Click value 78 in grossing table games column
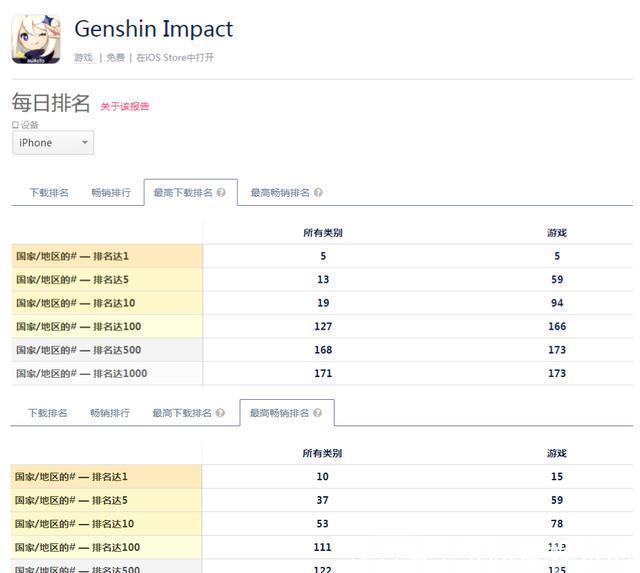 pyautogui.click(x=557, y=524)
